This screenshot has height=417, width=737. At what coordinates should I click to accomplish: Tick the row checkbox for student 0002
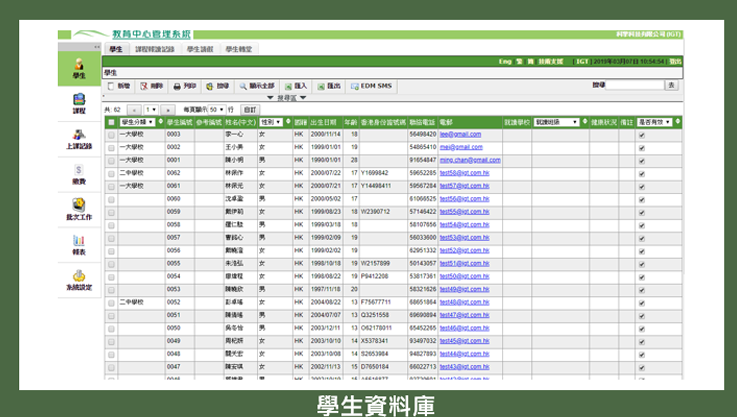coord(111,148)
